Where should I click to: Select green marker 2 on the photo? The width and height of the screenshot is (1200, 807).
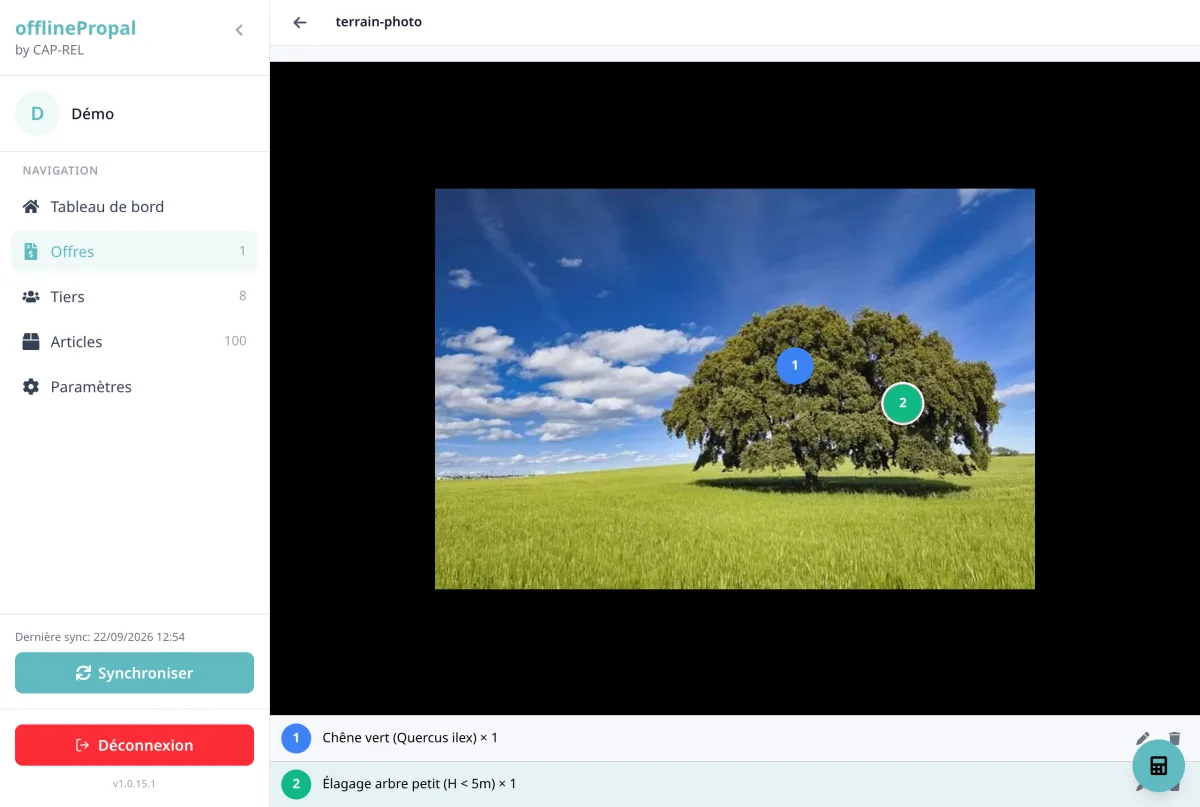pyautogui.click(x=902, y=403)
